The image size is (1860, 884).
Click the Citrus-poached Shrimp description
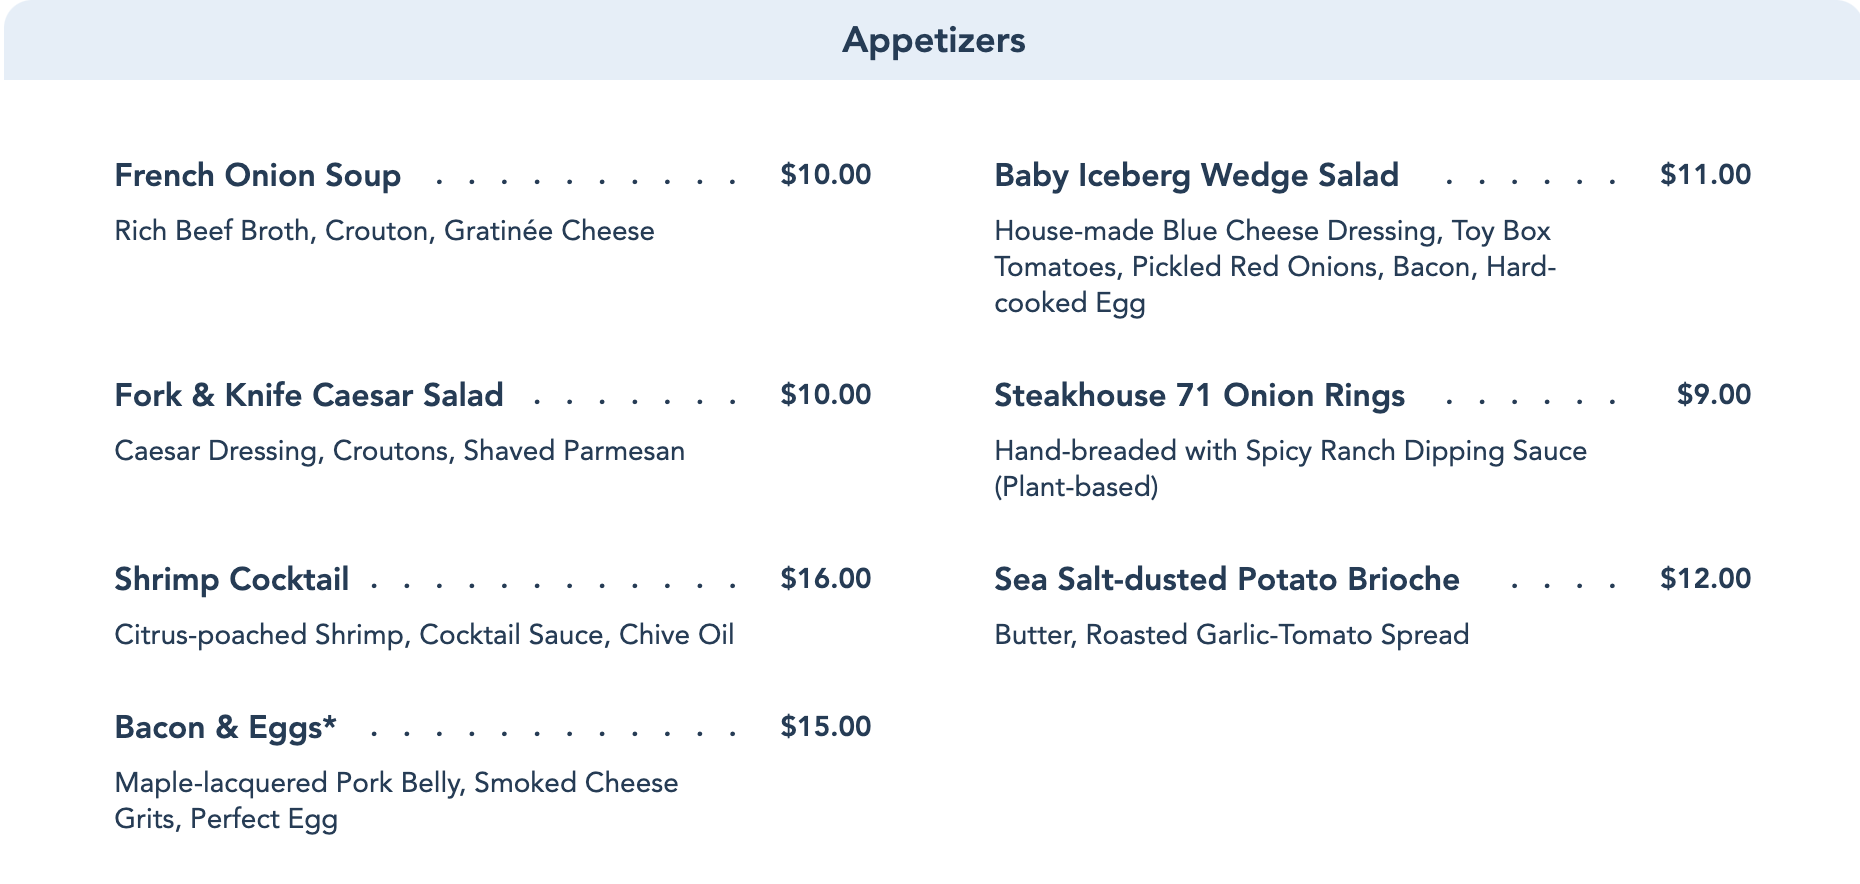(x=424, y=635)
